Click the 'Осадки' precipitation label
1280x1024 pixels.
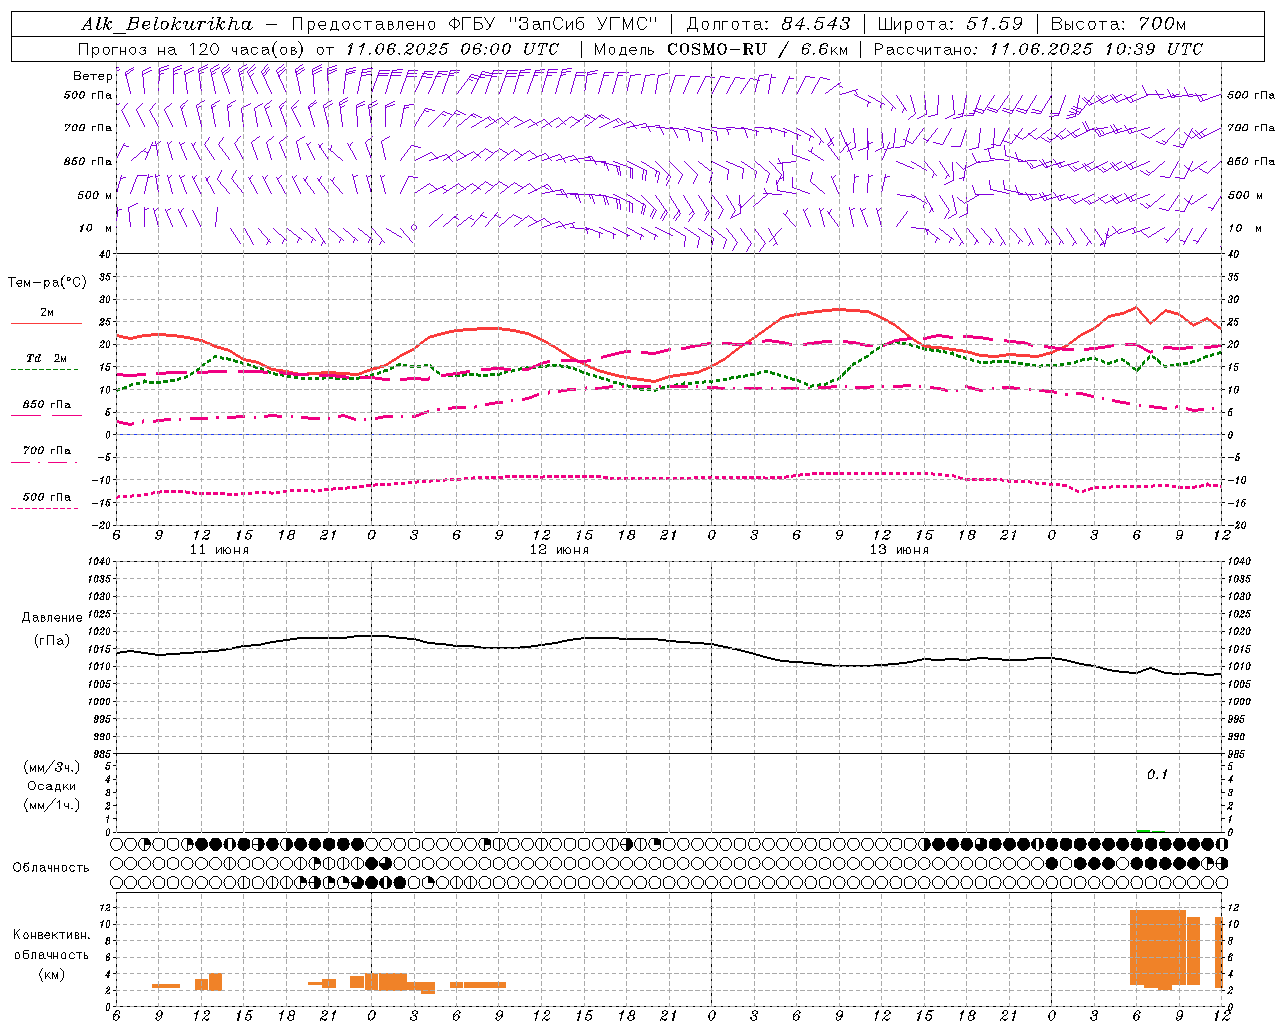click(x=52, y=786)
